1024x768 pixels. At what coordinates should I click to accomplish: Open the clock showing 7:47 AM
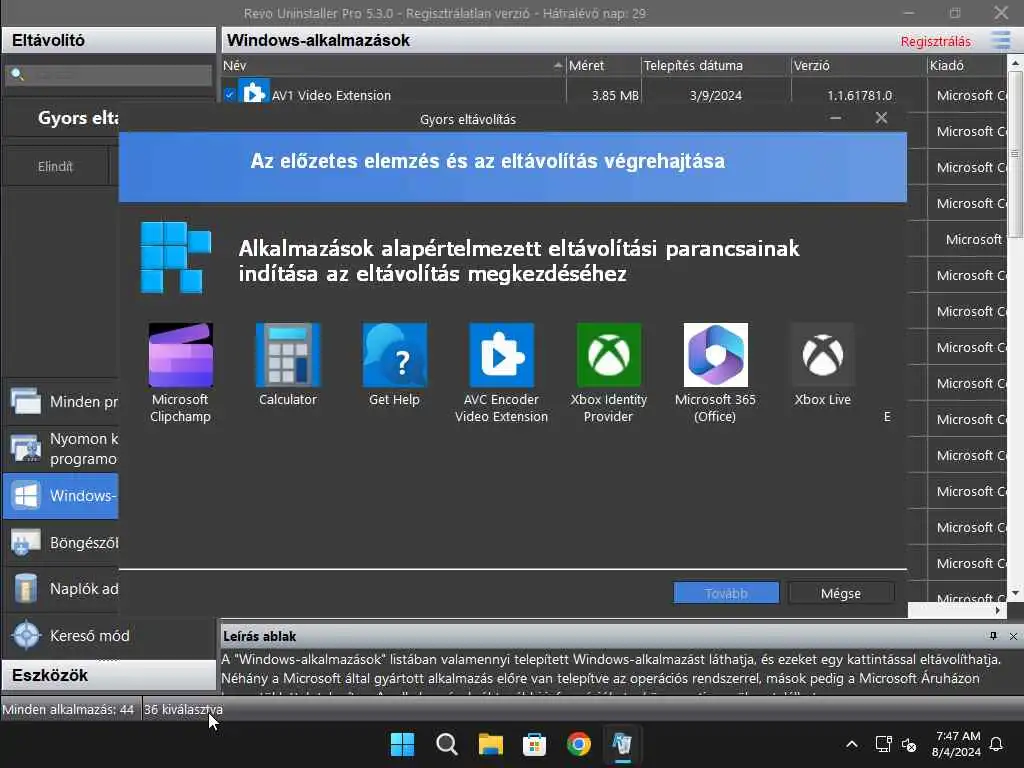pos(956,744)
